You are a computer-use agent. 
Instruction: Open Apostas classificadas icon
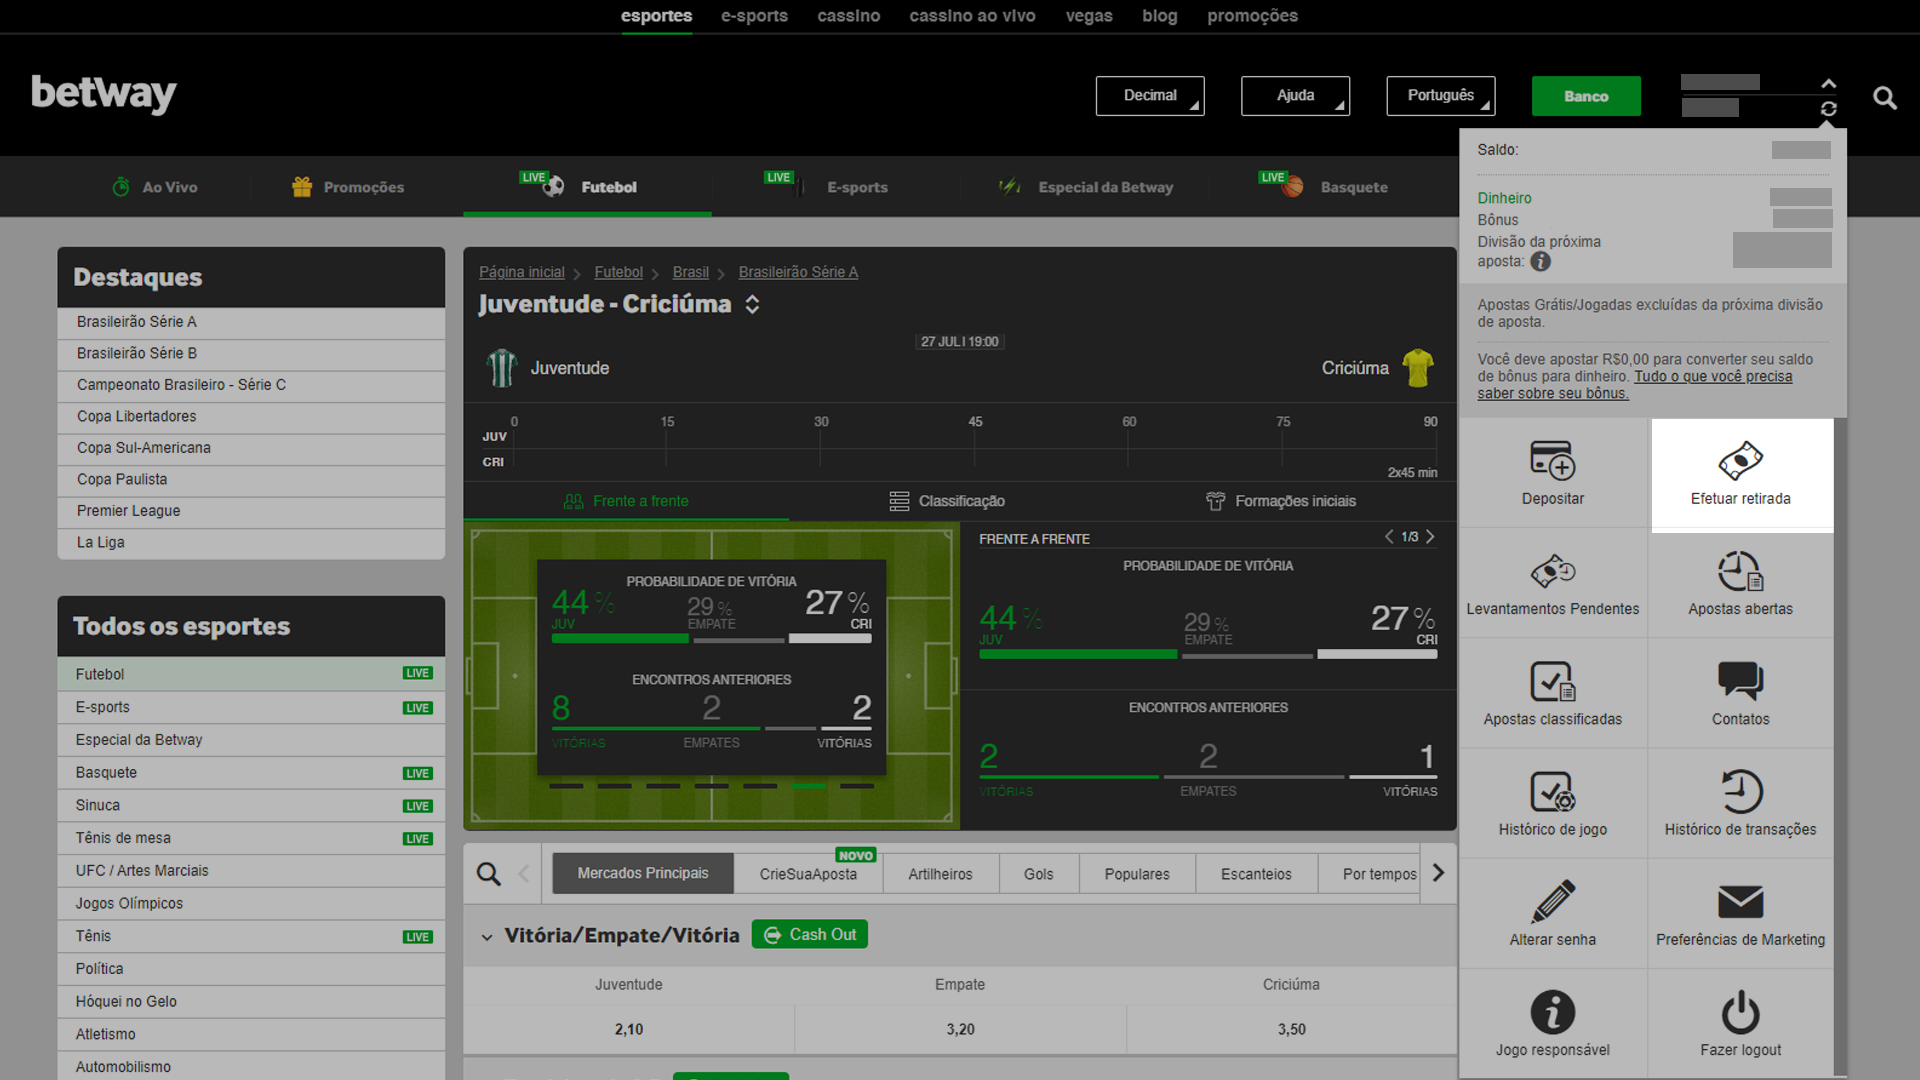click(x=1552, y=682)
